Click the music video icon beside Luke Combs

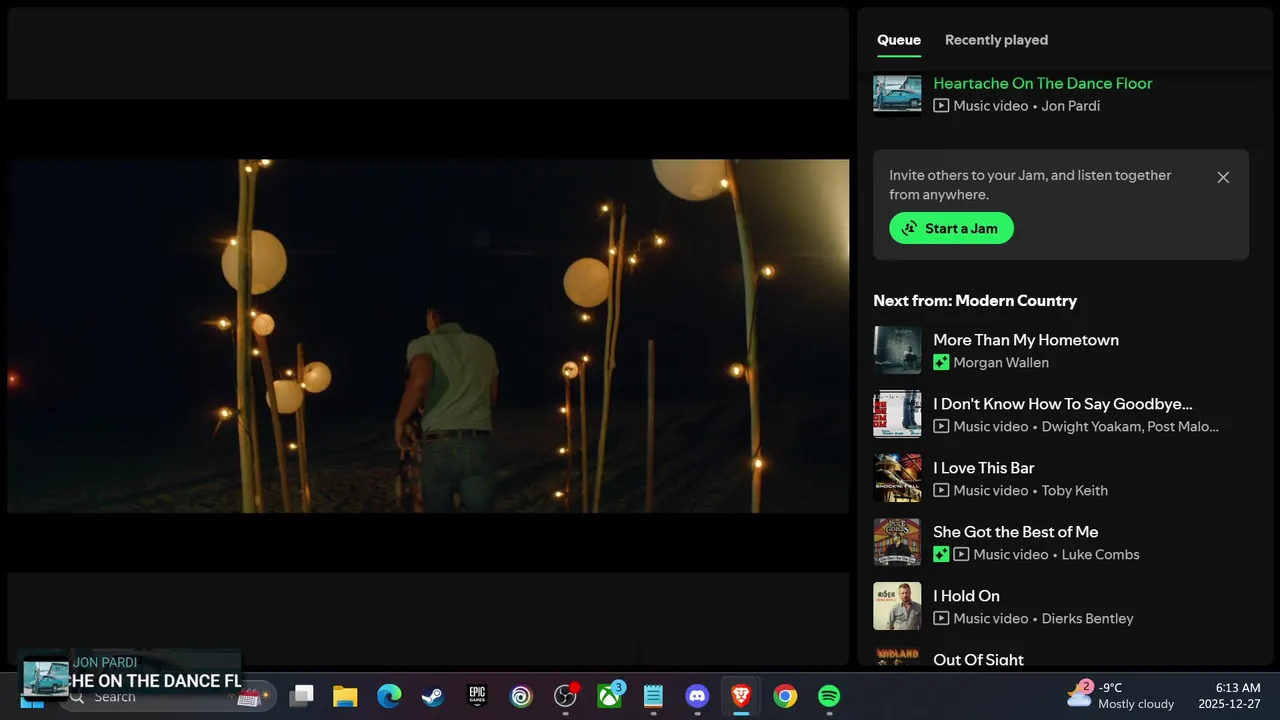coord(961,555)
